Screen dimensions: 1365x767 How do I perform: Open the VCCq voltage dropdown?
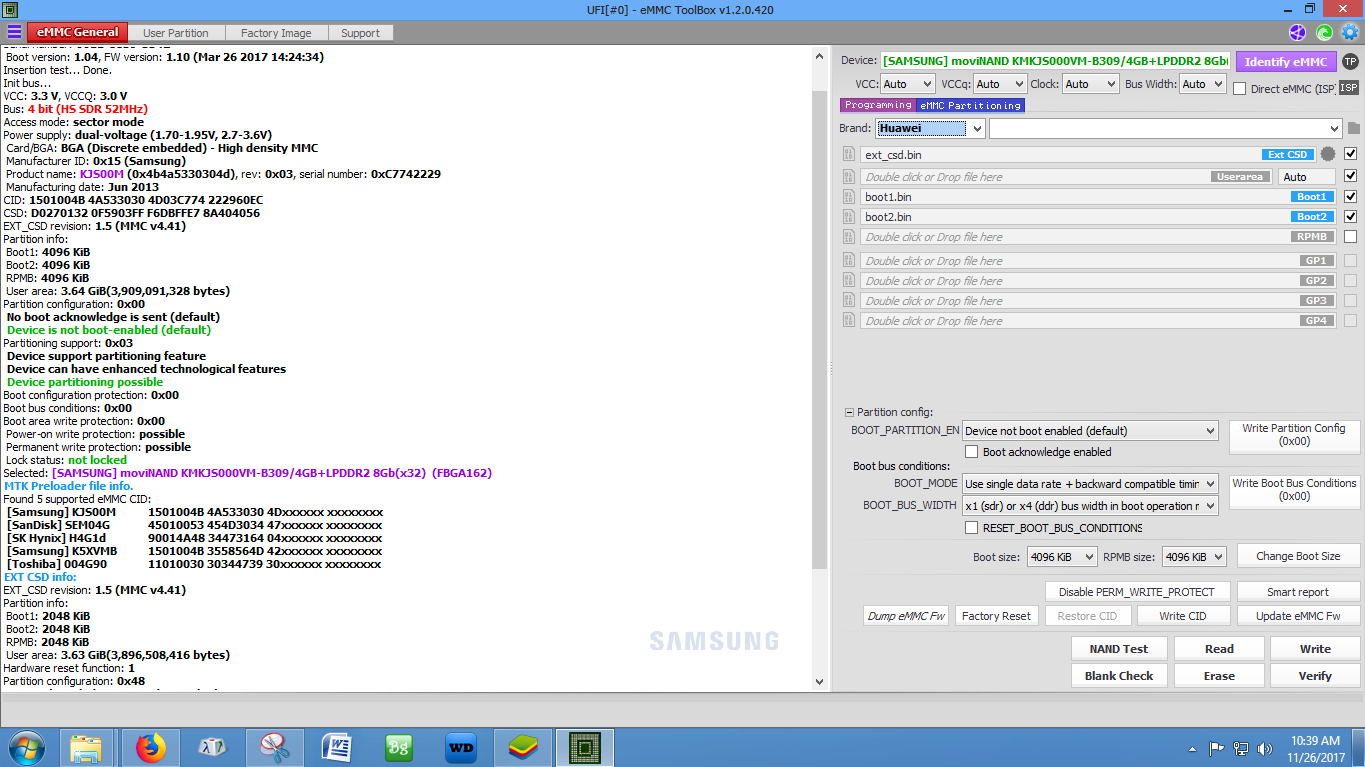coord(1000,84)
